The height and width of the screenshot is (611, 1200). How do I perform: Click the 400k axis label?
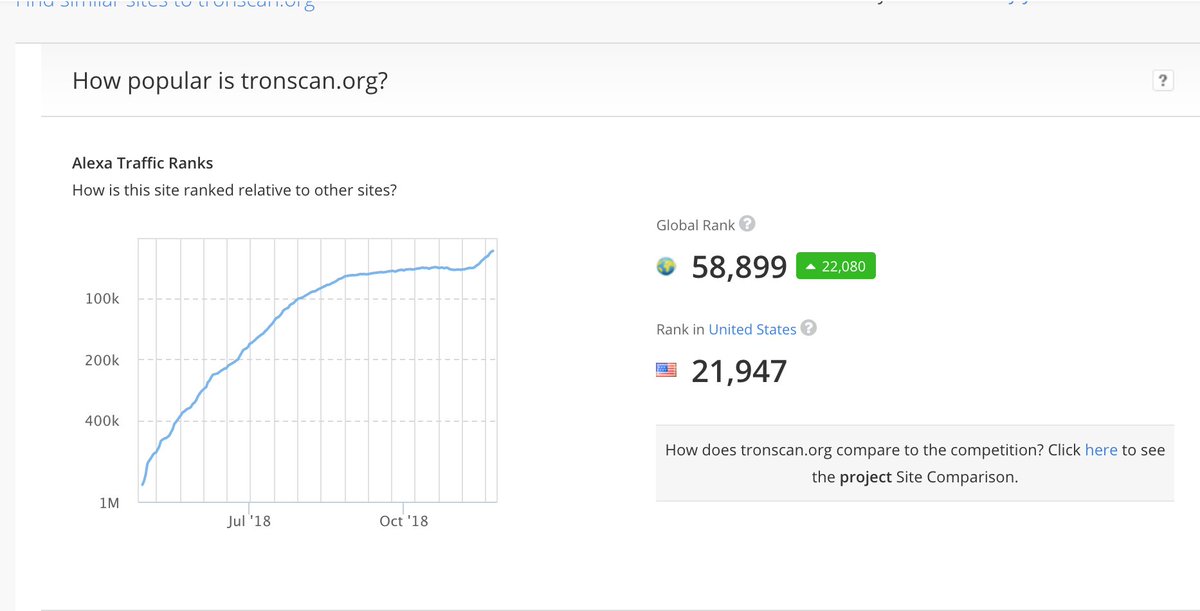coord(102,421)
